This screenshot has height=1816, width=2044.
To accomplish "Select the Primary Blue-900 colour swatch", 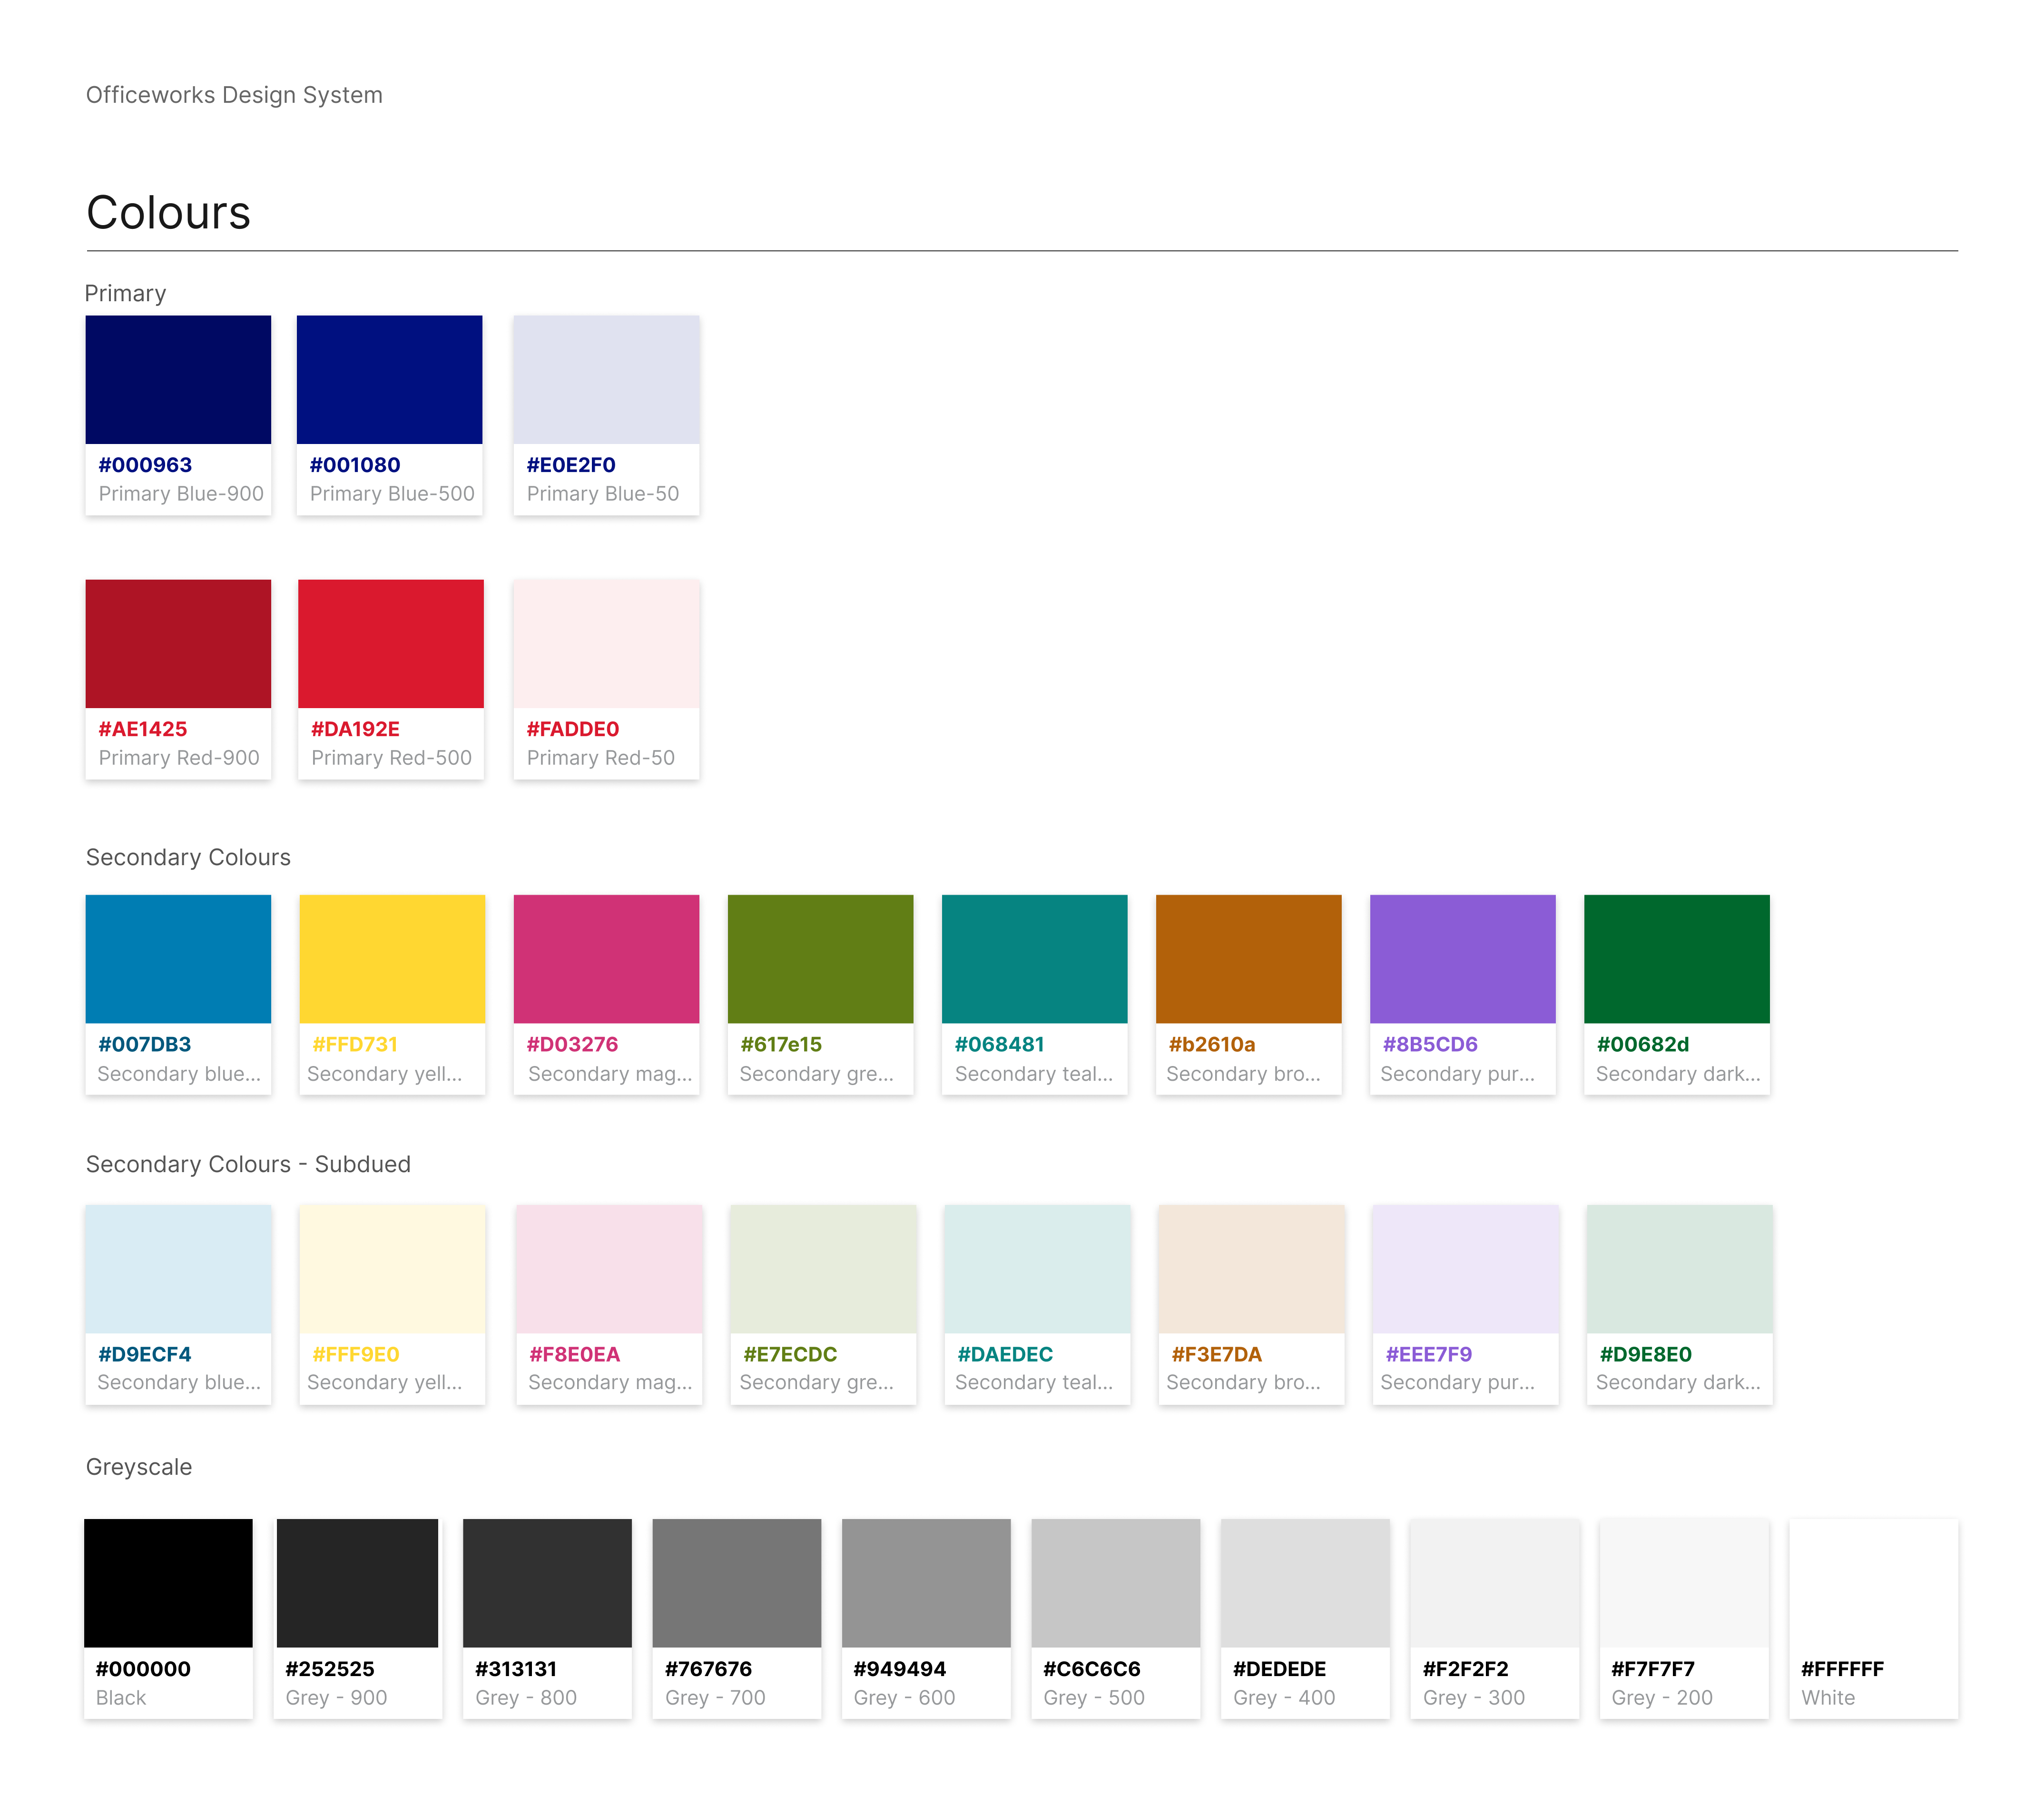I will coord(177,380).
